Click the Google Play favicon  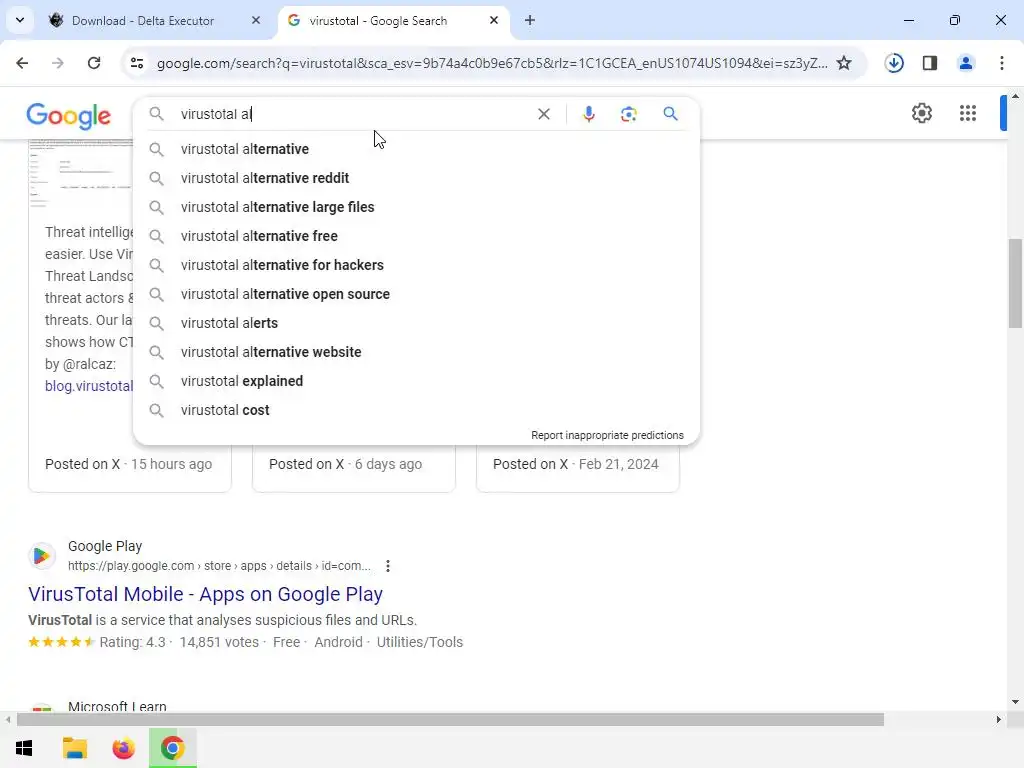[41, 556]
